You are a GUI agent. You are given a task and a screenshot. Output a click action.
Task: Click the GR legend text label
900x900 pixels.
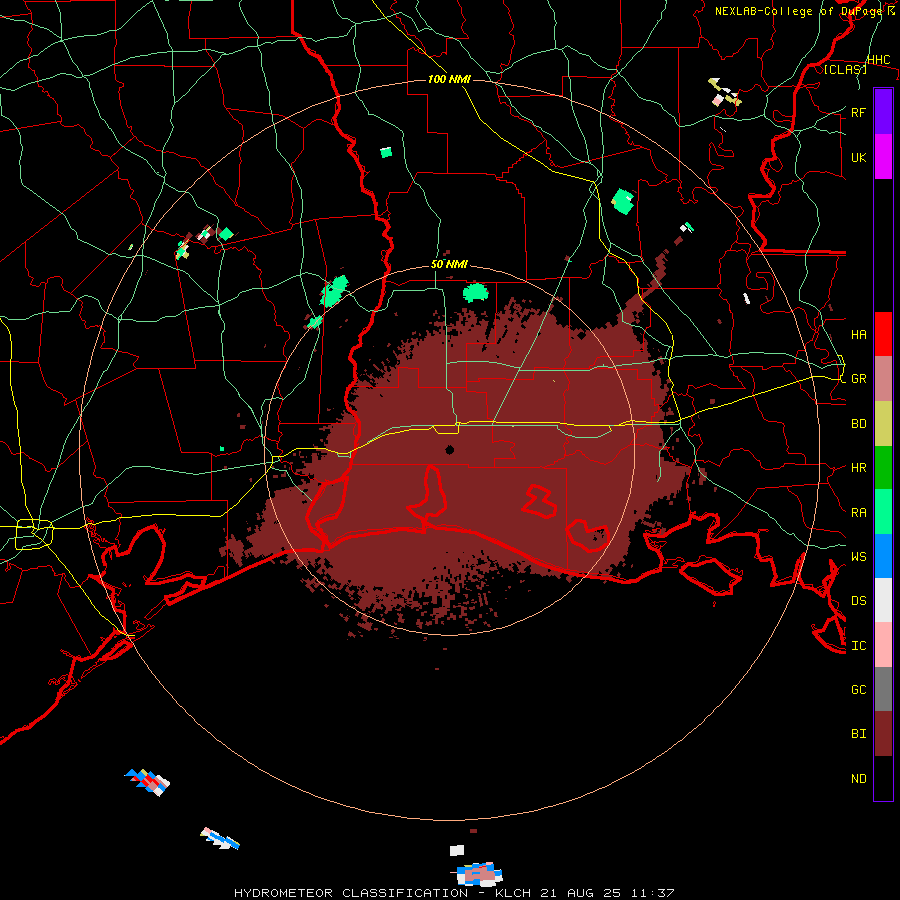click(x=858, y=379)
